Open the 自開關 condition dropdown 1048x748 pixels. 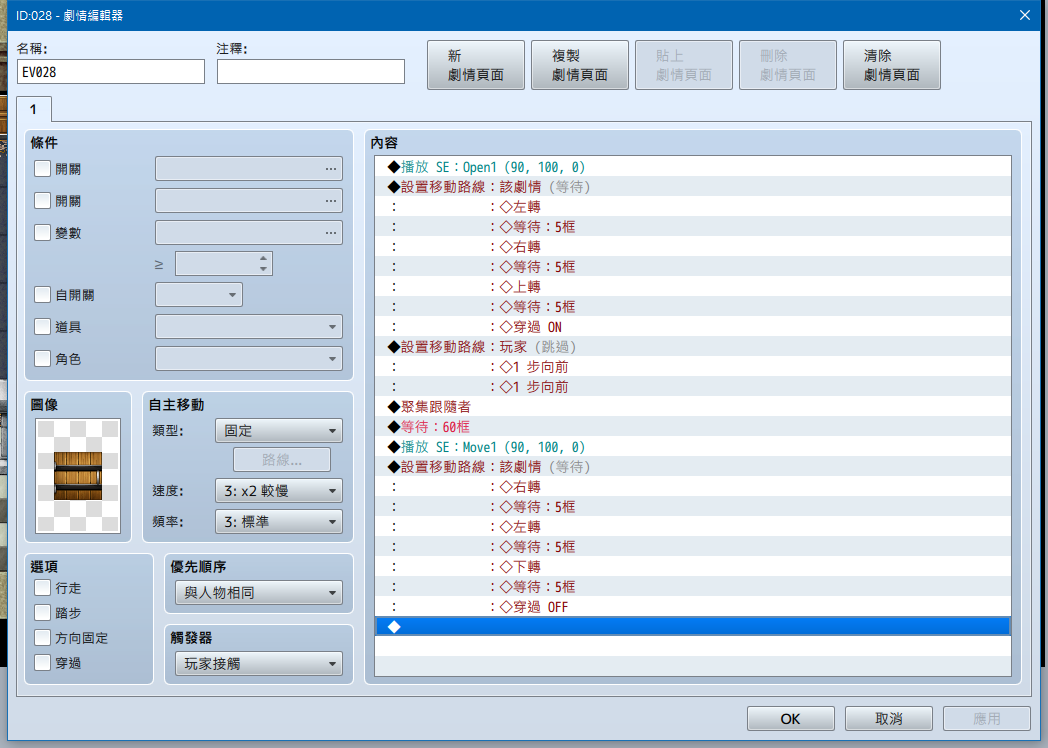[x=199, y=295]
